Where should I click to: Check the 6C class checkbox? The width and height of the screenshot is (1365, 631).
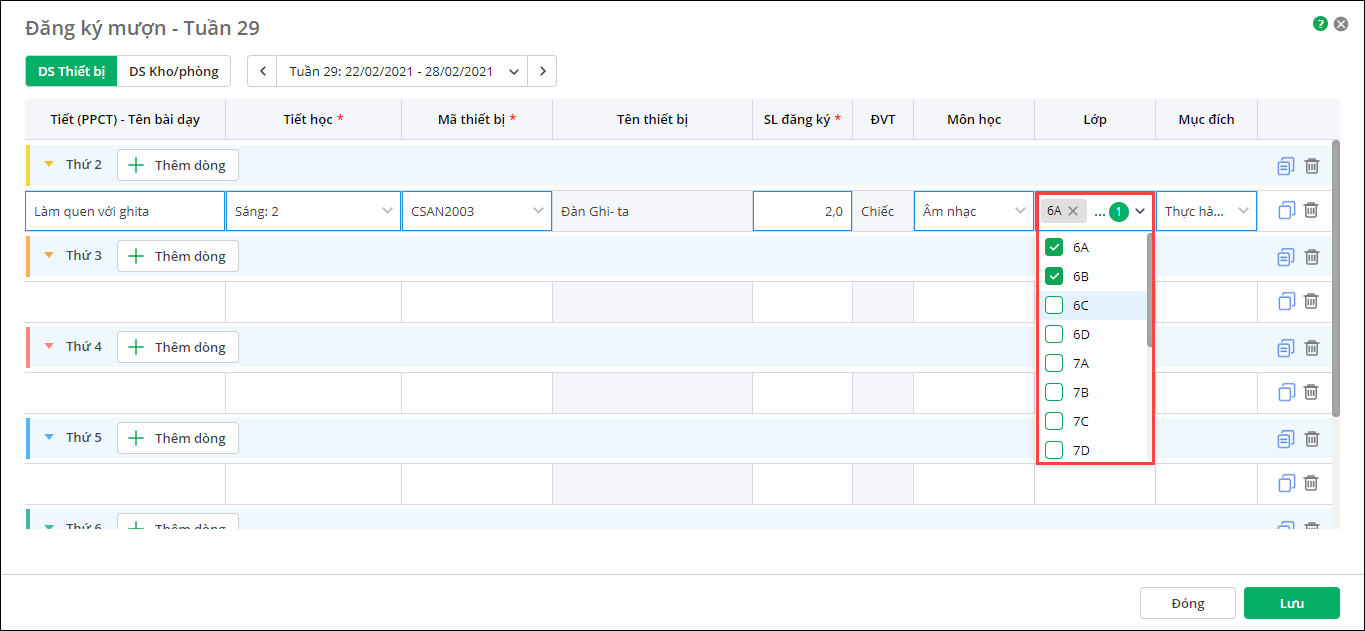pos(1054,305)
